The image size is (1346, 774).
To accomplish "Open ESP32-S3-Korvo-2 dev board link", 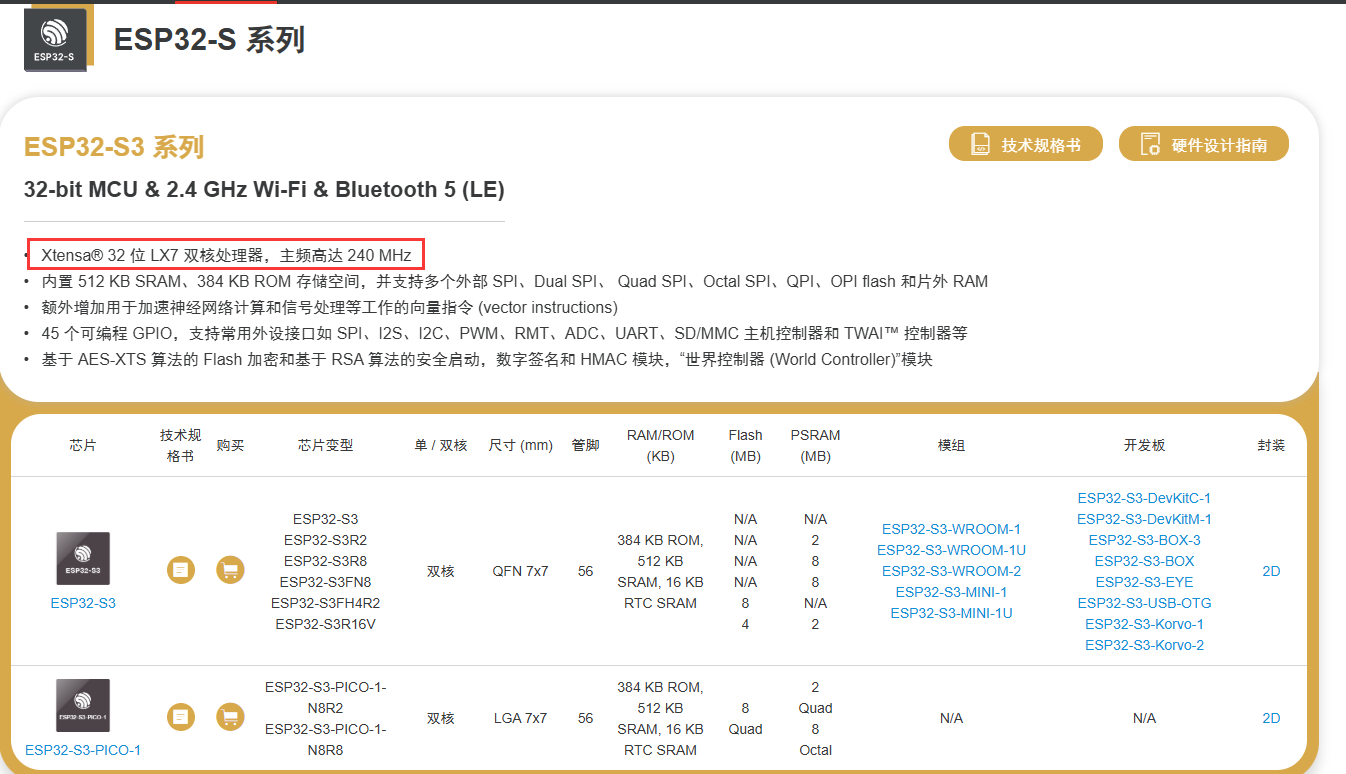I will 1144,645.
